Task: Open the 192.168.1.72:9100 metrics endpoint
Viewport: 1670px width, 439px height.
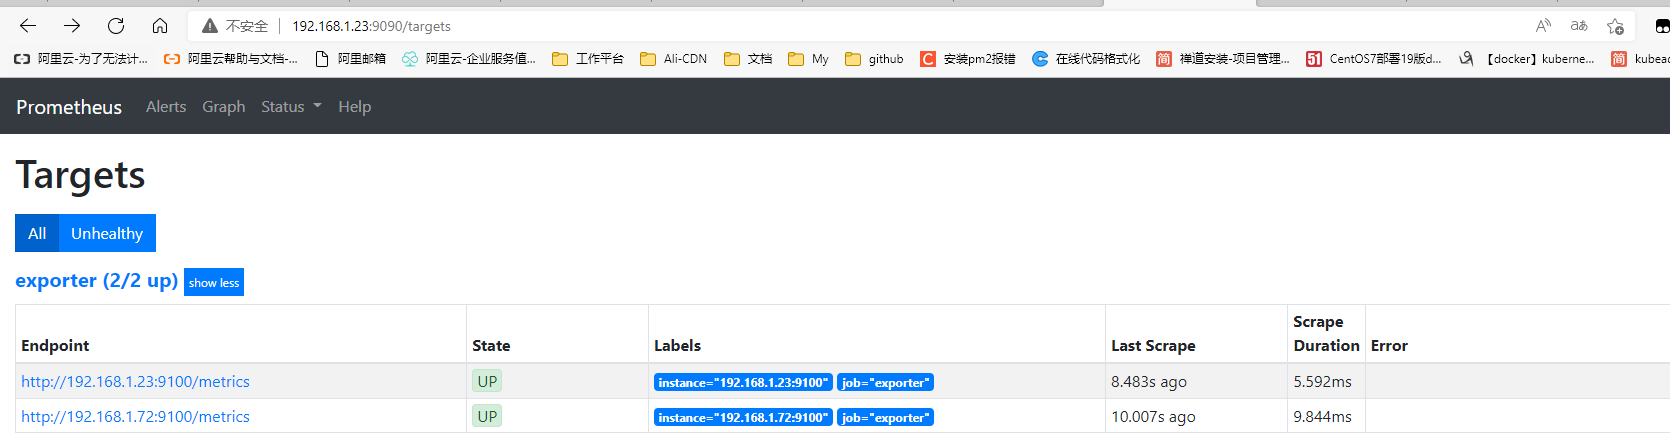Action: pyautogui.click(x=135, y=417)
